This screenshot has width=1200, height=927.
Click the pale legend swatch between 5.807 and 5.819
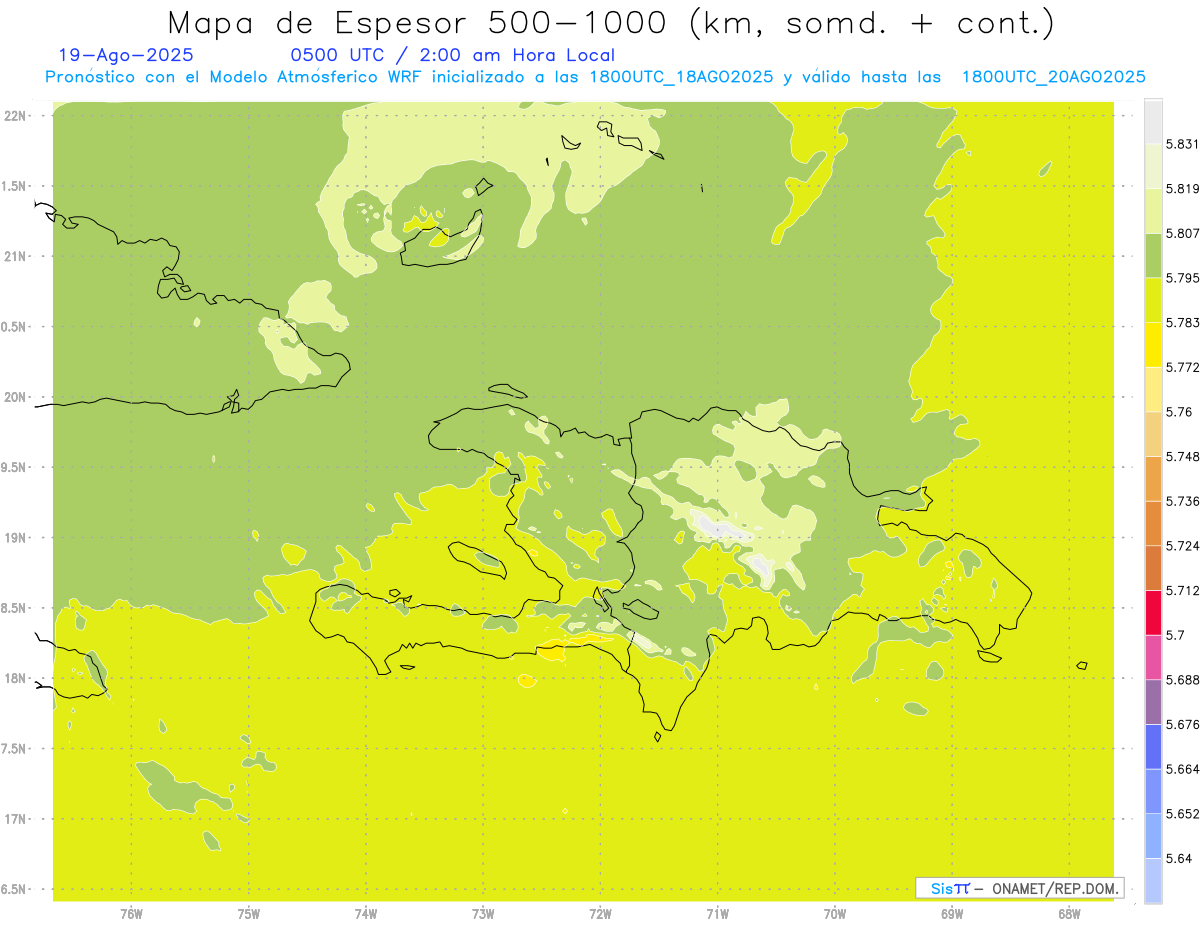point(1153,210)
